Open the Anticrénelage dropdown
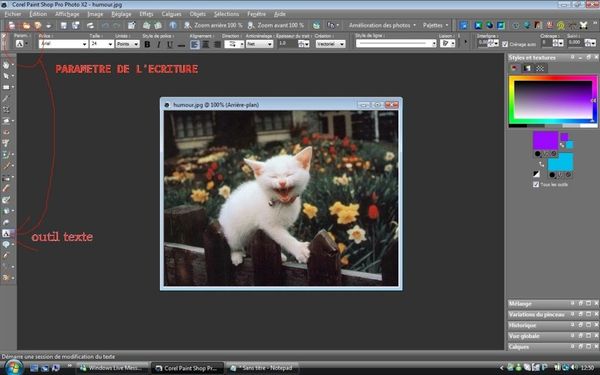This screenshot has width=600, height=375. pyautogui.click(x=259, y=44)
